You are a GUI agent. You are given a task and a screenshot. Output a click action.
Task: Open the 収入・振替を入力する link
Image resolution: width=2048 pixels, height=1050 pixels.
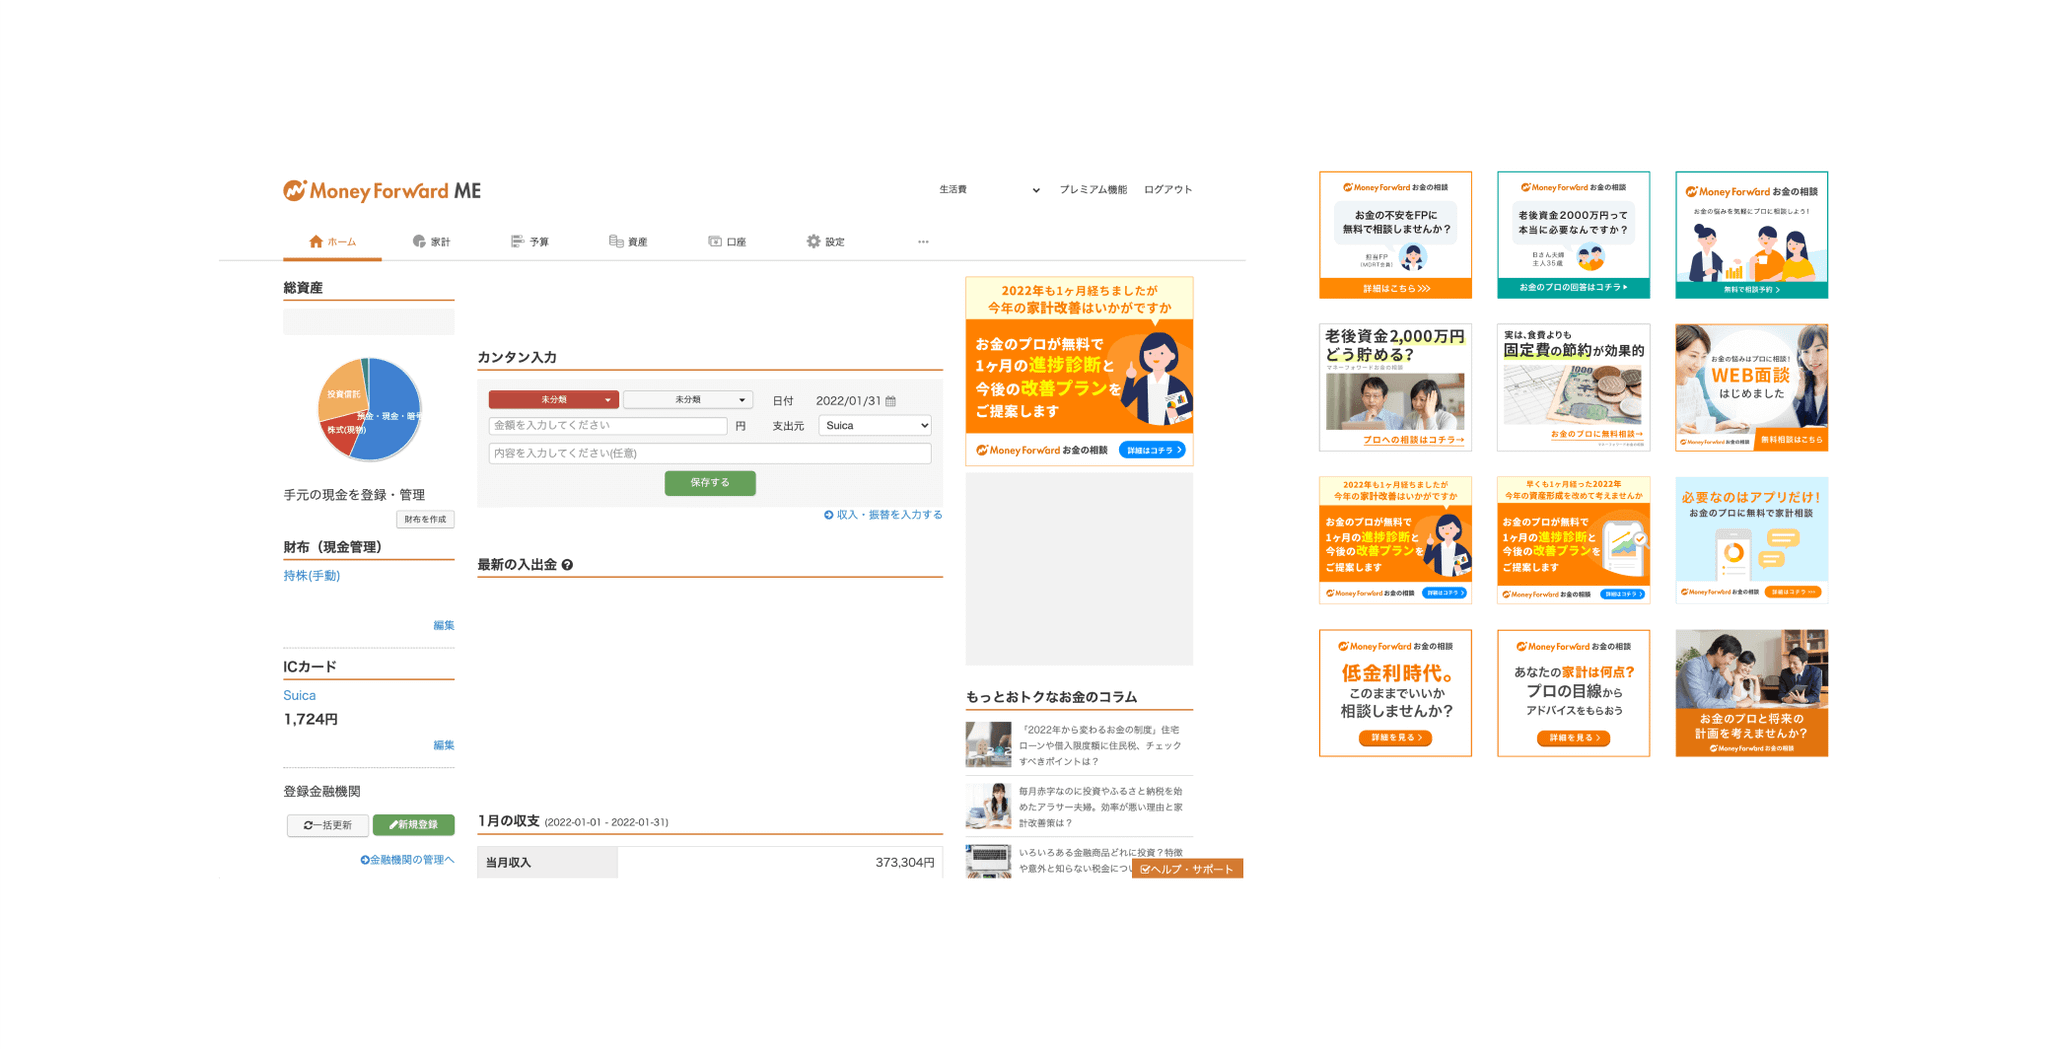(x=883, y=515)
